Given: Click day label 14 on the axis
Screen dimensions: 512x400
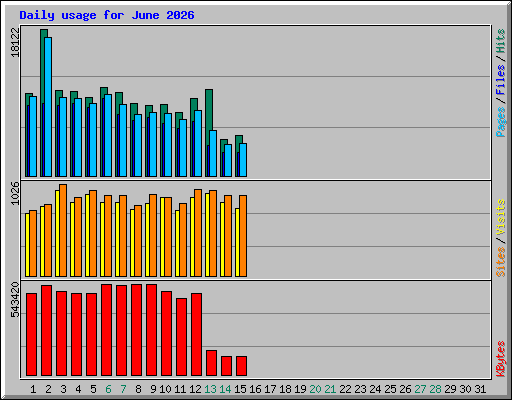Looking at the screenshot, I should [225, 389].
